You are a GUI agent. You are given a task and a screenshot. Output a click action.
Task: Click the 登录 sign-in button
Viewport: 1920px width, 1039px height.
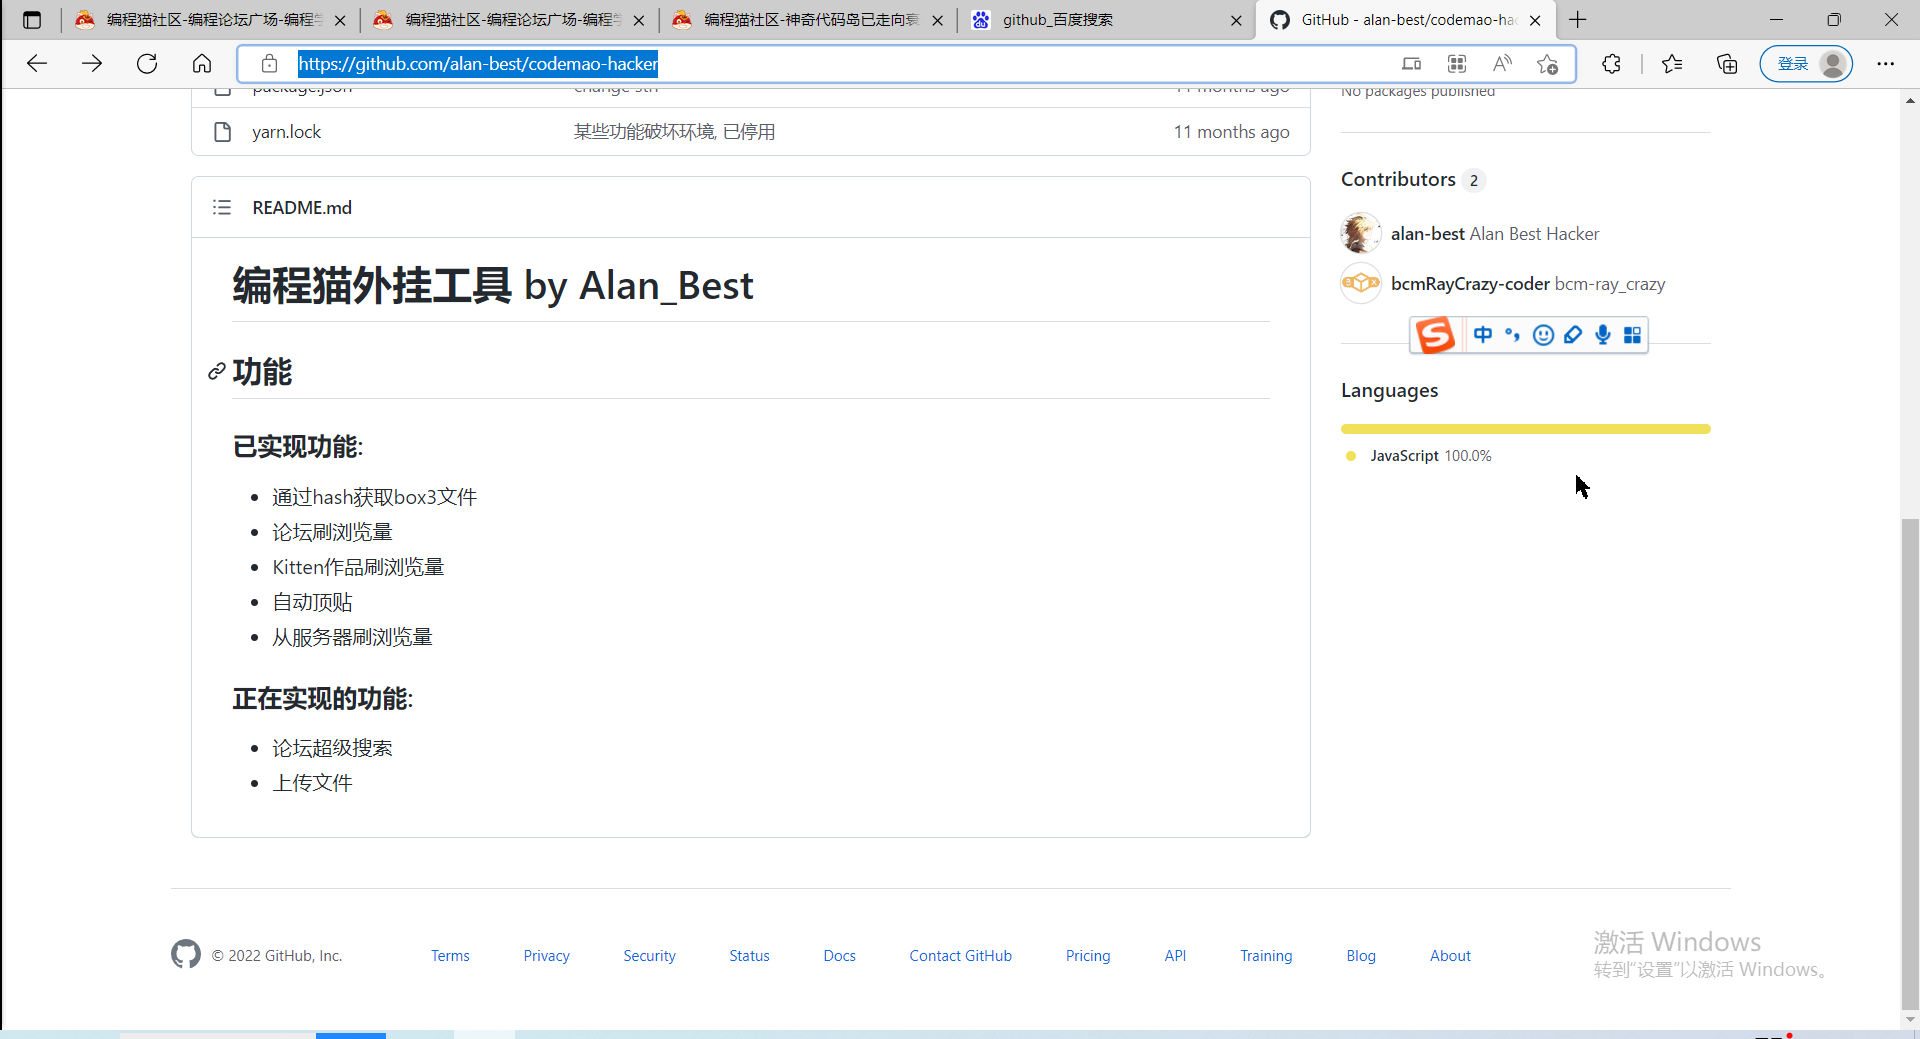1806,64
